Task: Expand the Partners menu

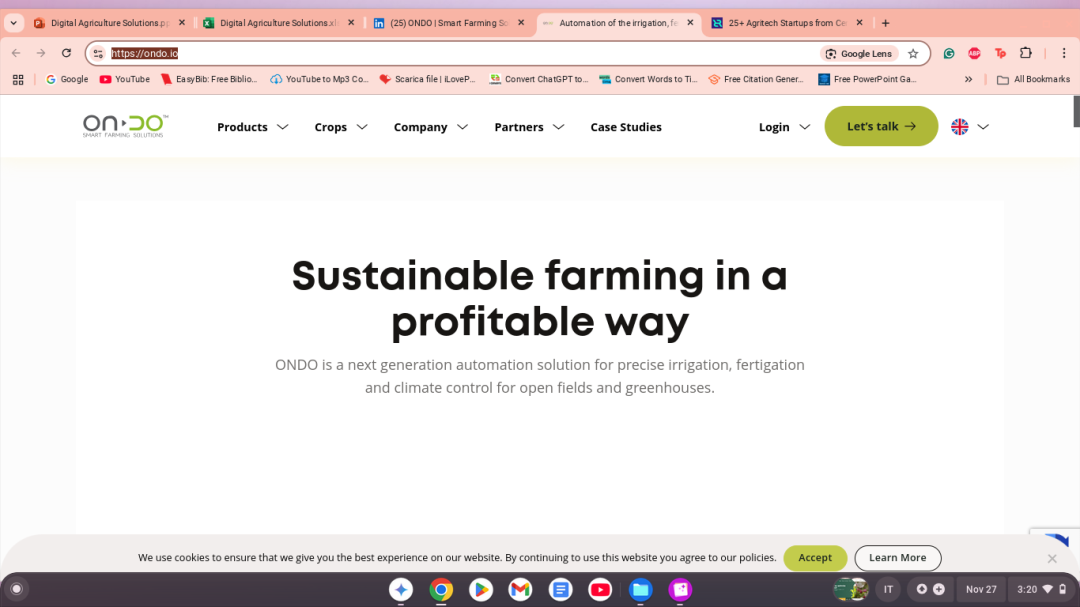Action: point(529,127)
